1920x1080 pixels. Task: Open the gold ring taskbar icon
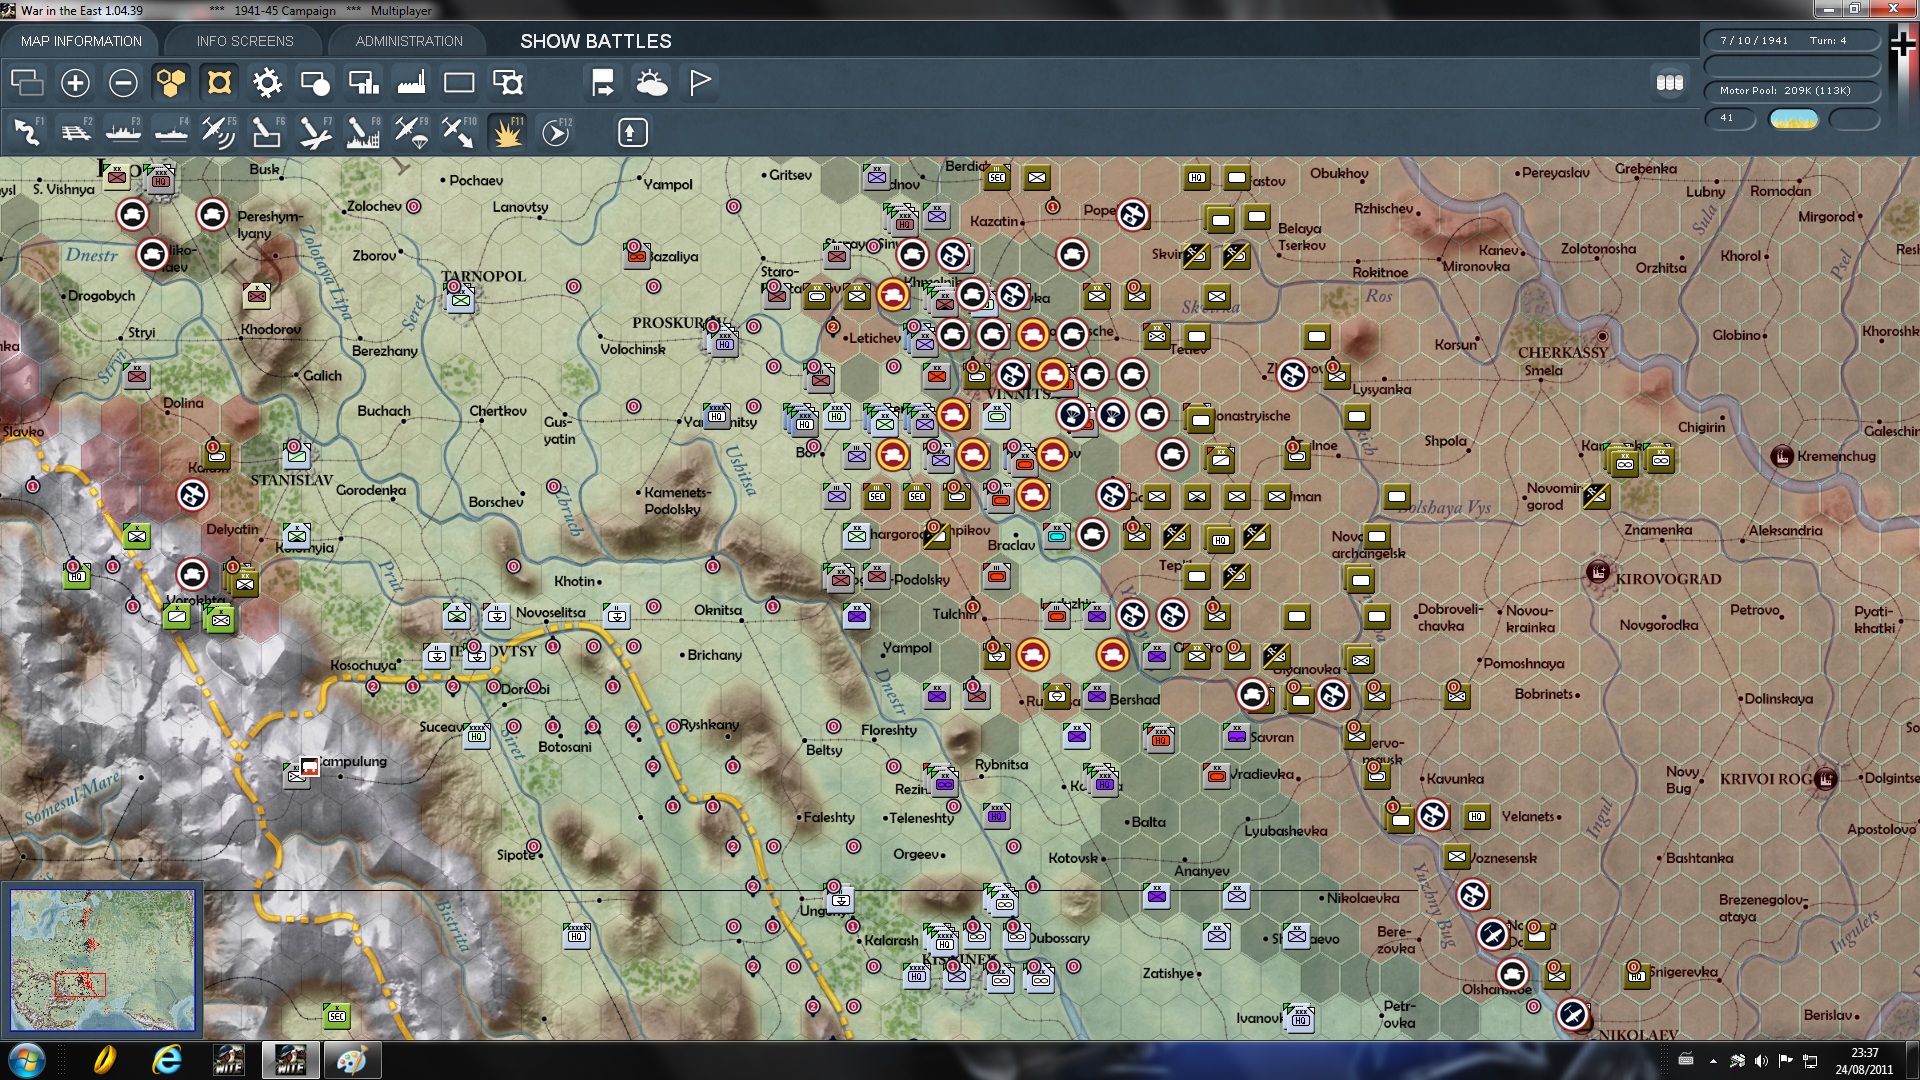(104, 1060)
